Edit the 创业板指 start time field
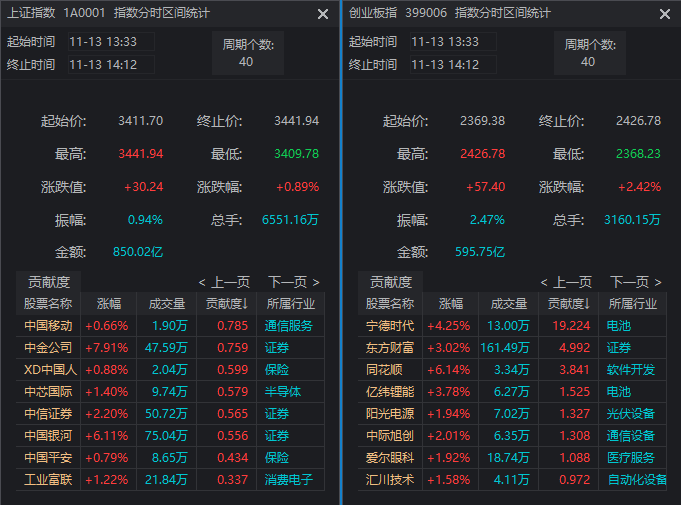The width and height of the screenshot is (681, 505). tap(452, 42)
